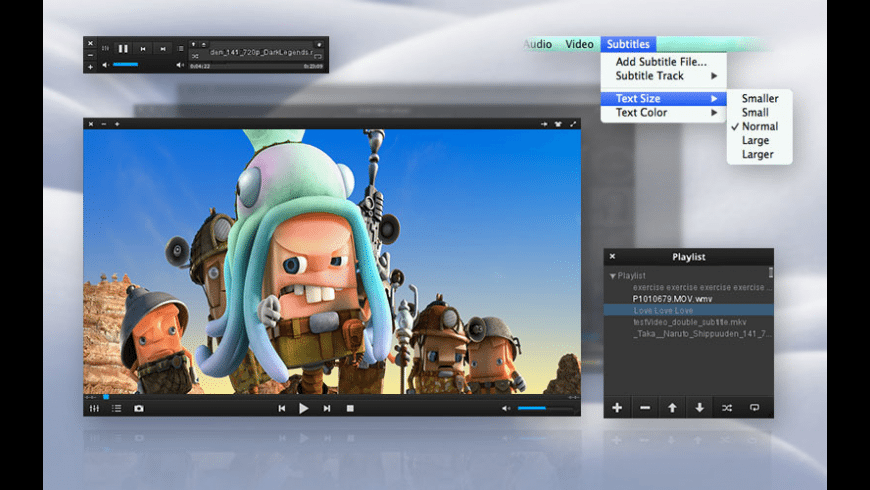Expand the Text Size submenu arrow
The width and height of the screenshot is (870, 490).
(714, 99)
